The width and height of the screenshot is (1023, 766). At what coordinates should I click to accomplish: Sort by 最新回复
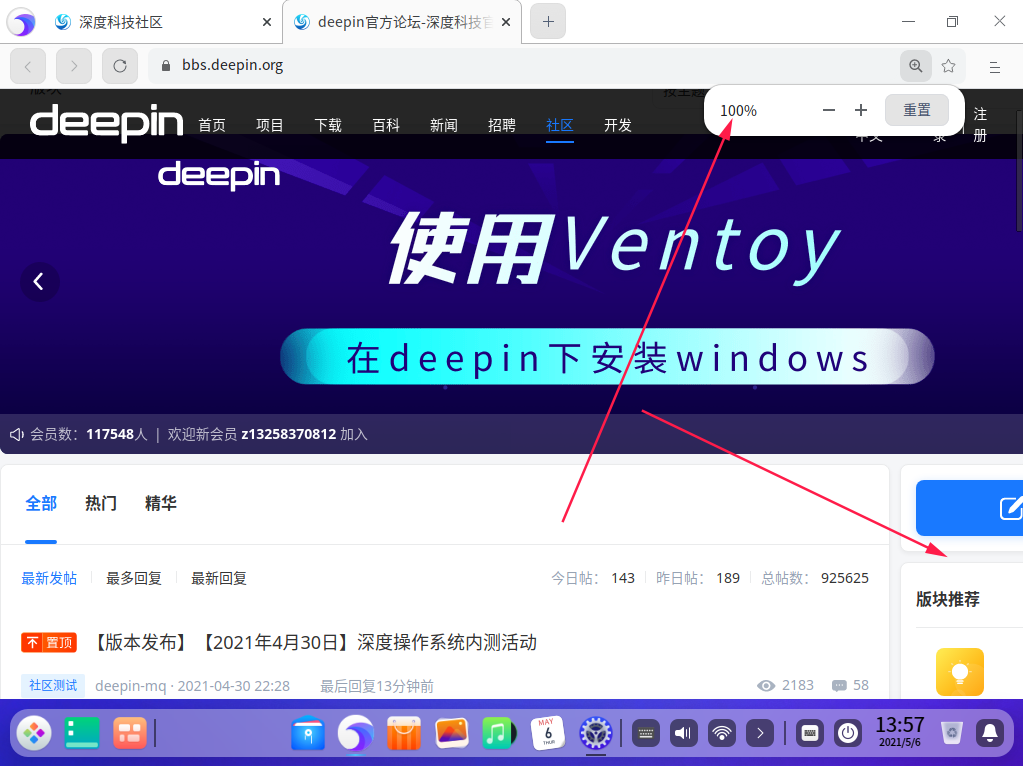pos(219,579)
